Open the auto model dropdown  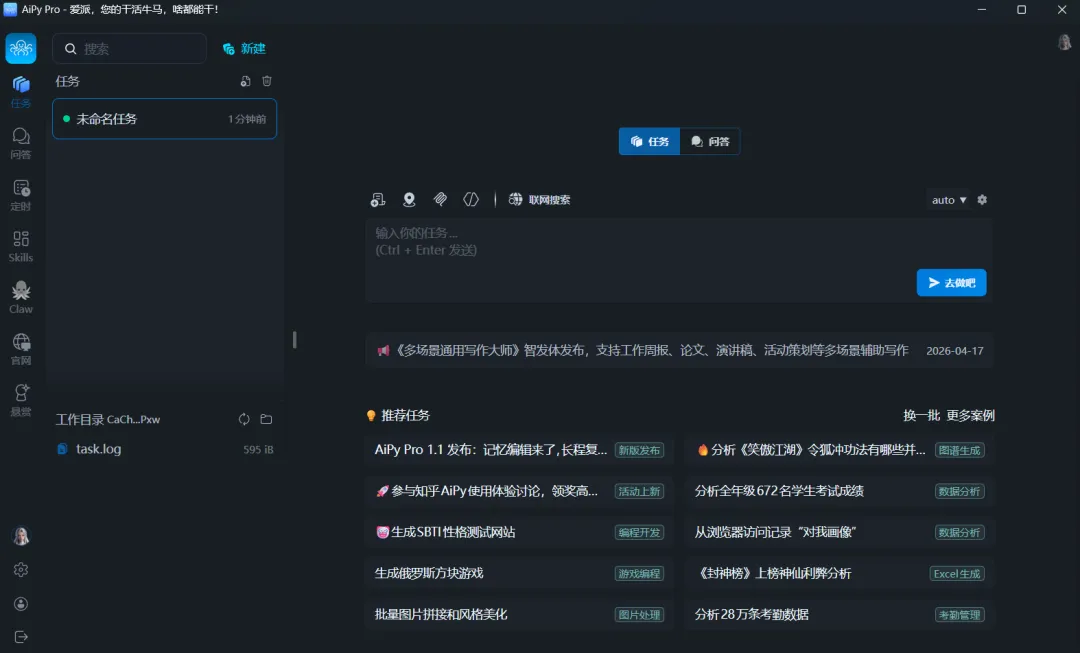coord(948,200)
